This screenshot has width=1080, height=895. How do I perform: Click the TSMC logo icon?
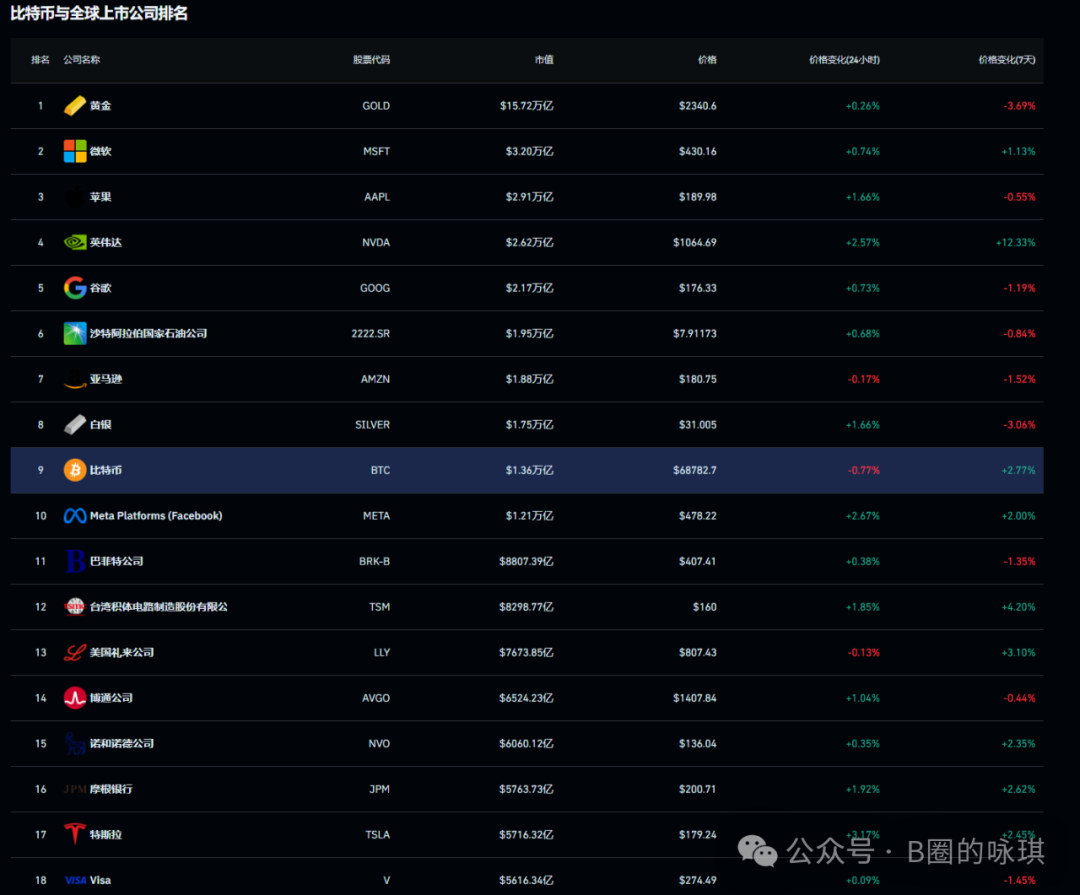click(x=74, y=606)
